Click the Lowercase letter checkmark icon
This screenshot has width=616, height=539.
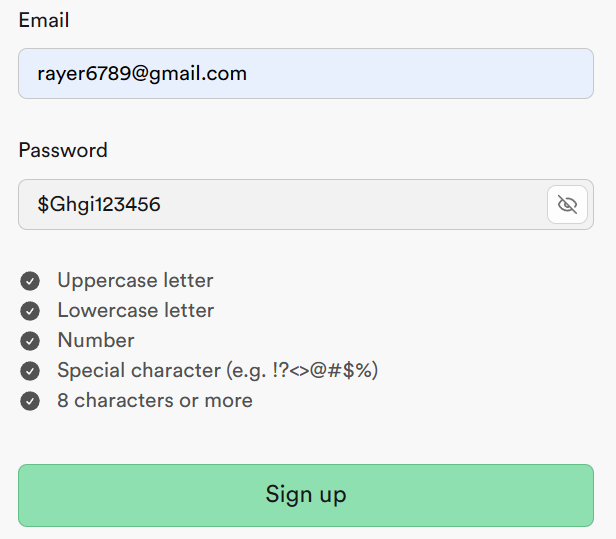click(x=30, y=311)
